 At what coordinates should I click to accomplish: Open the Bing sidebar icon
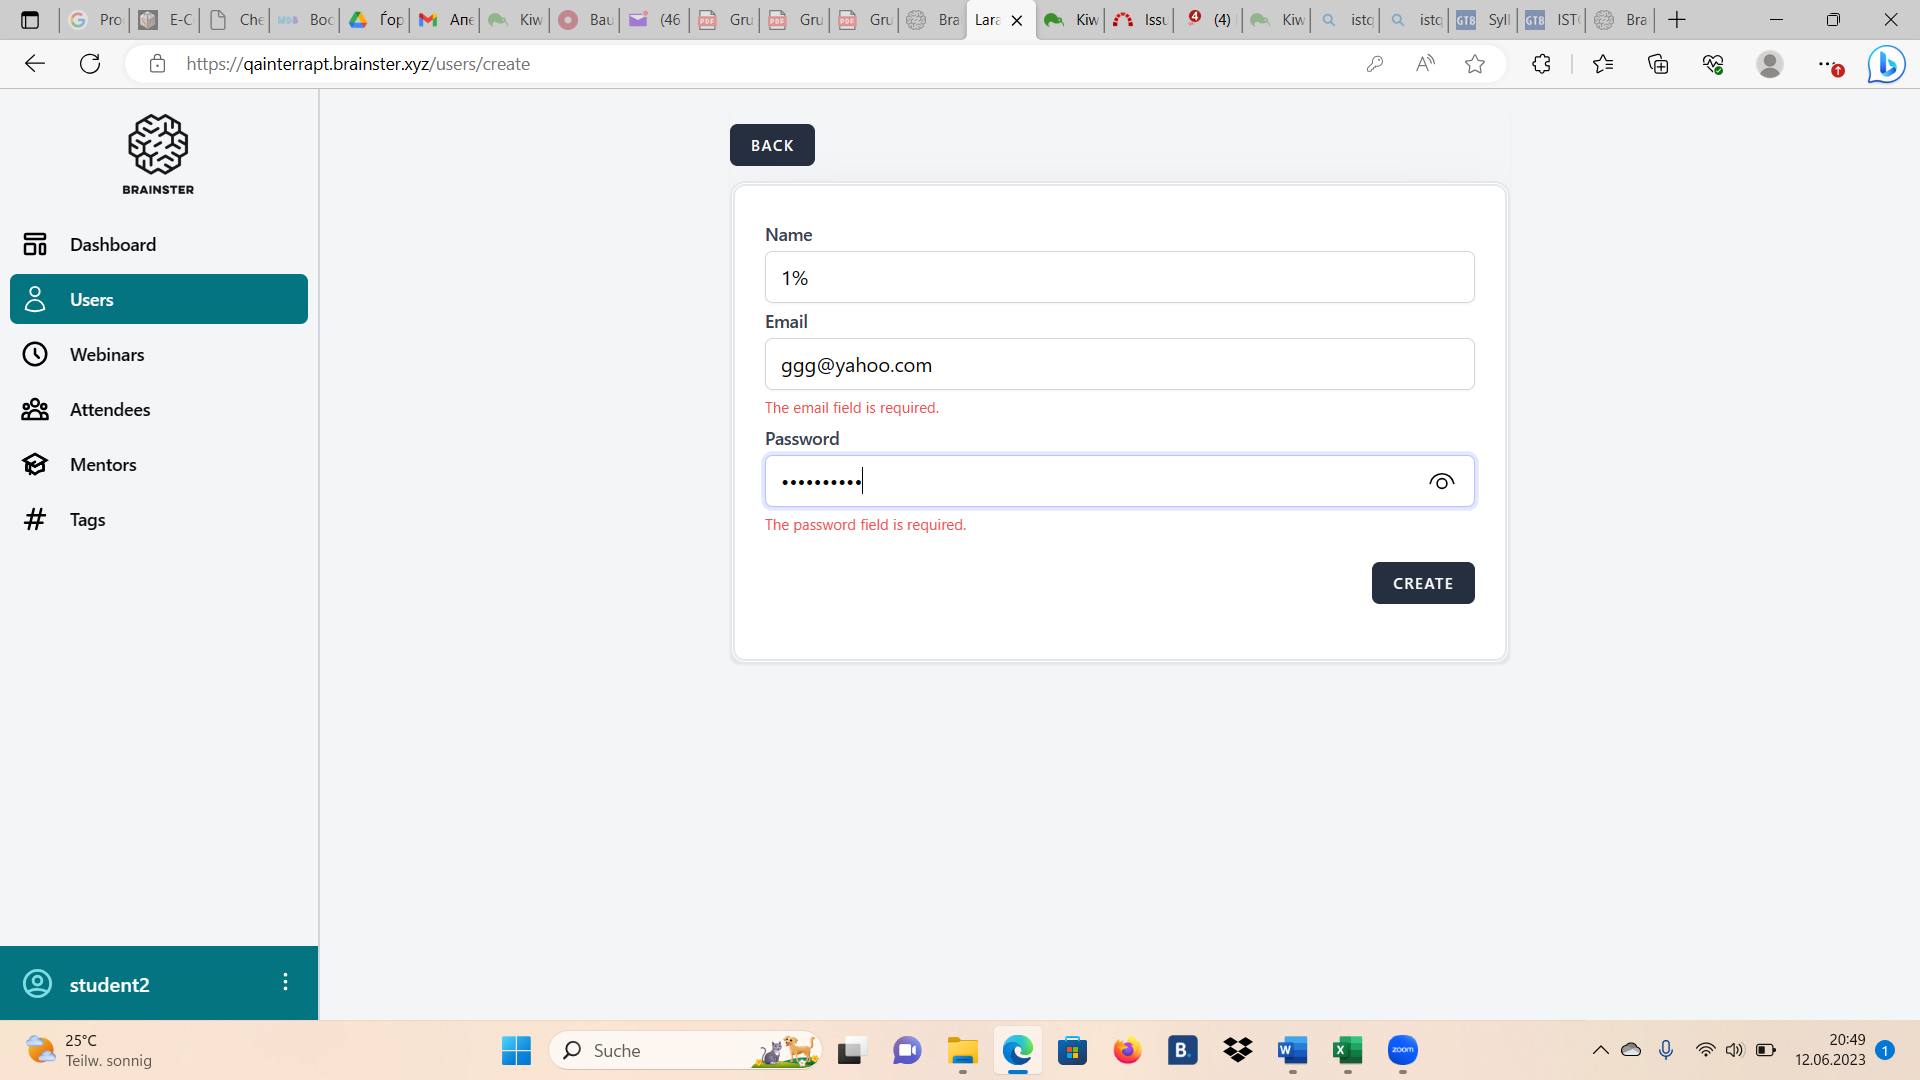tap(1886, 64)
